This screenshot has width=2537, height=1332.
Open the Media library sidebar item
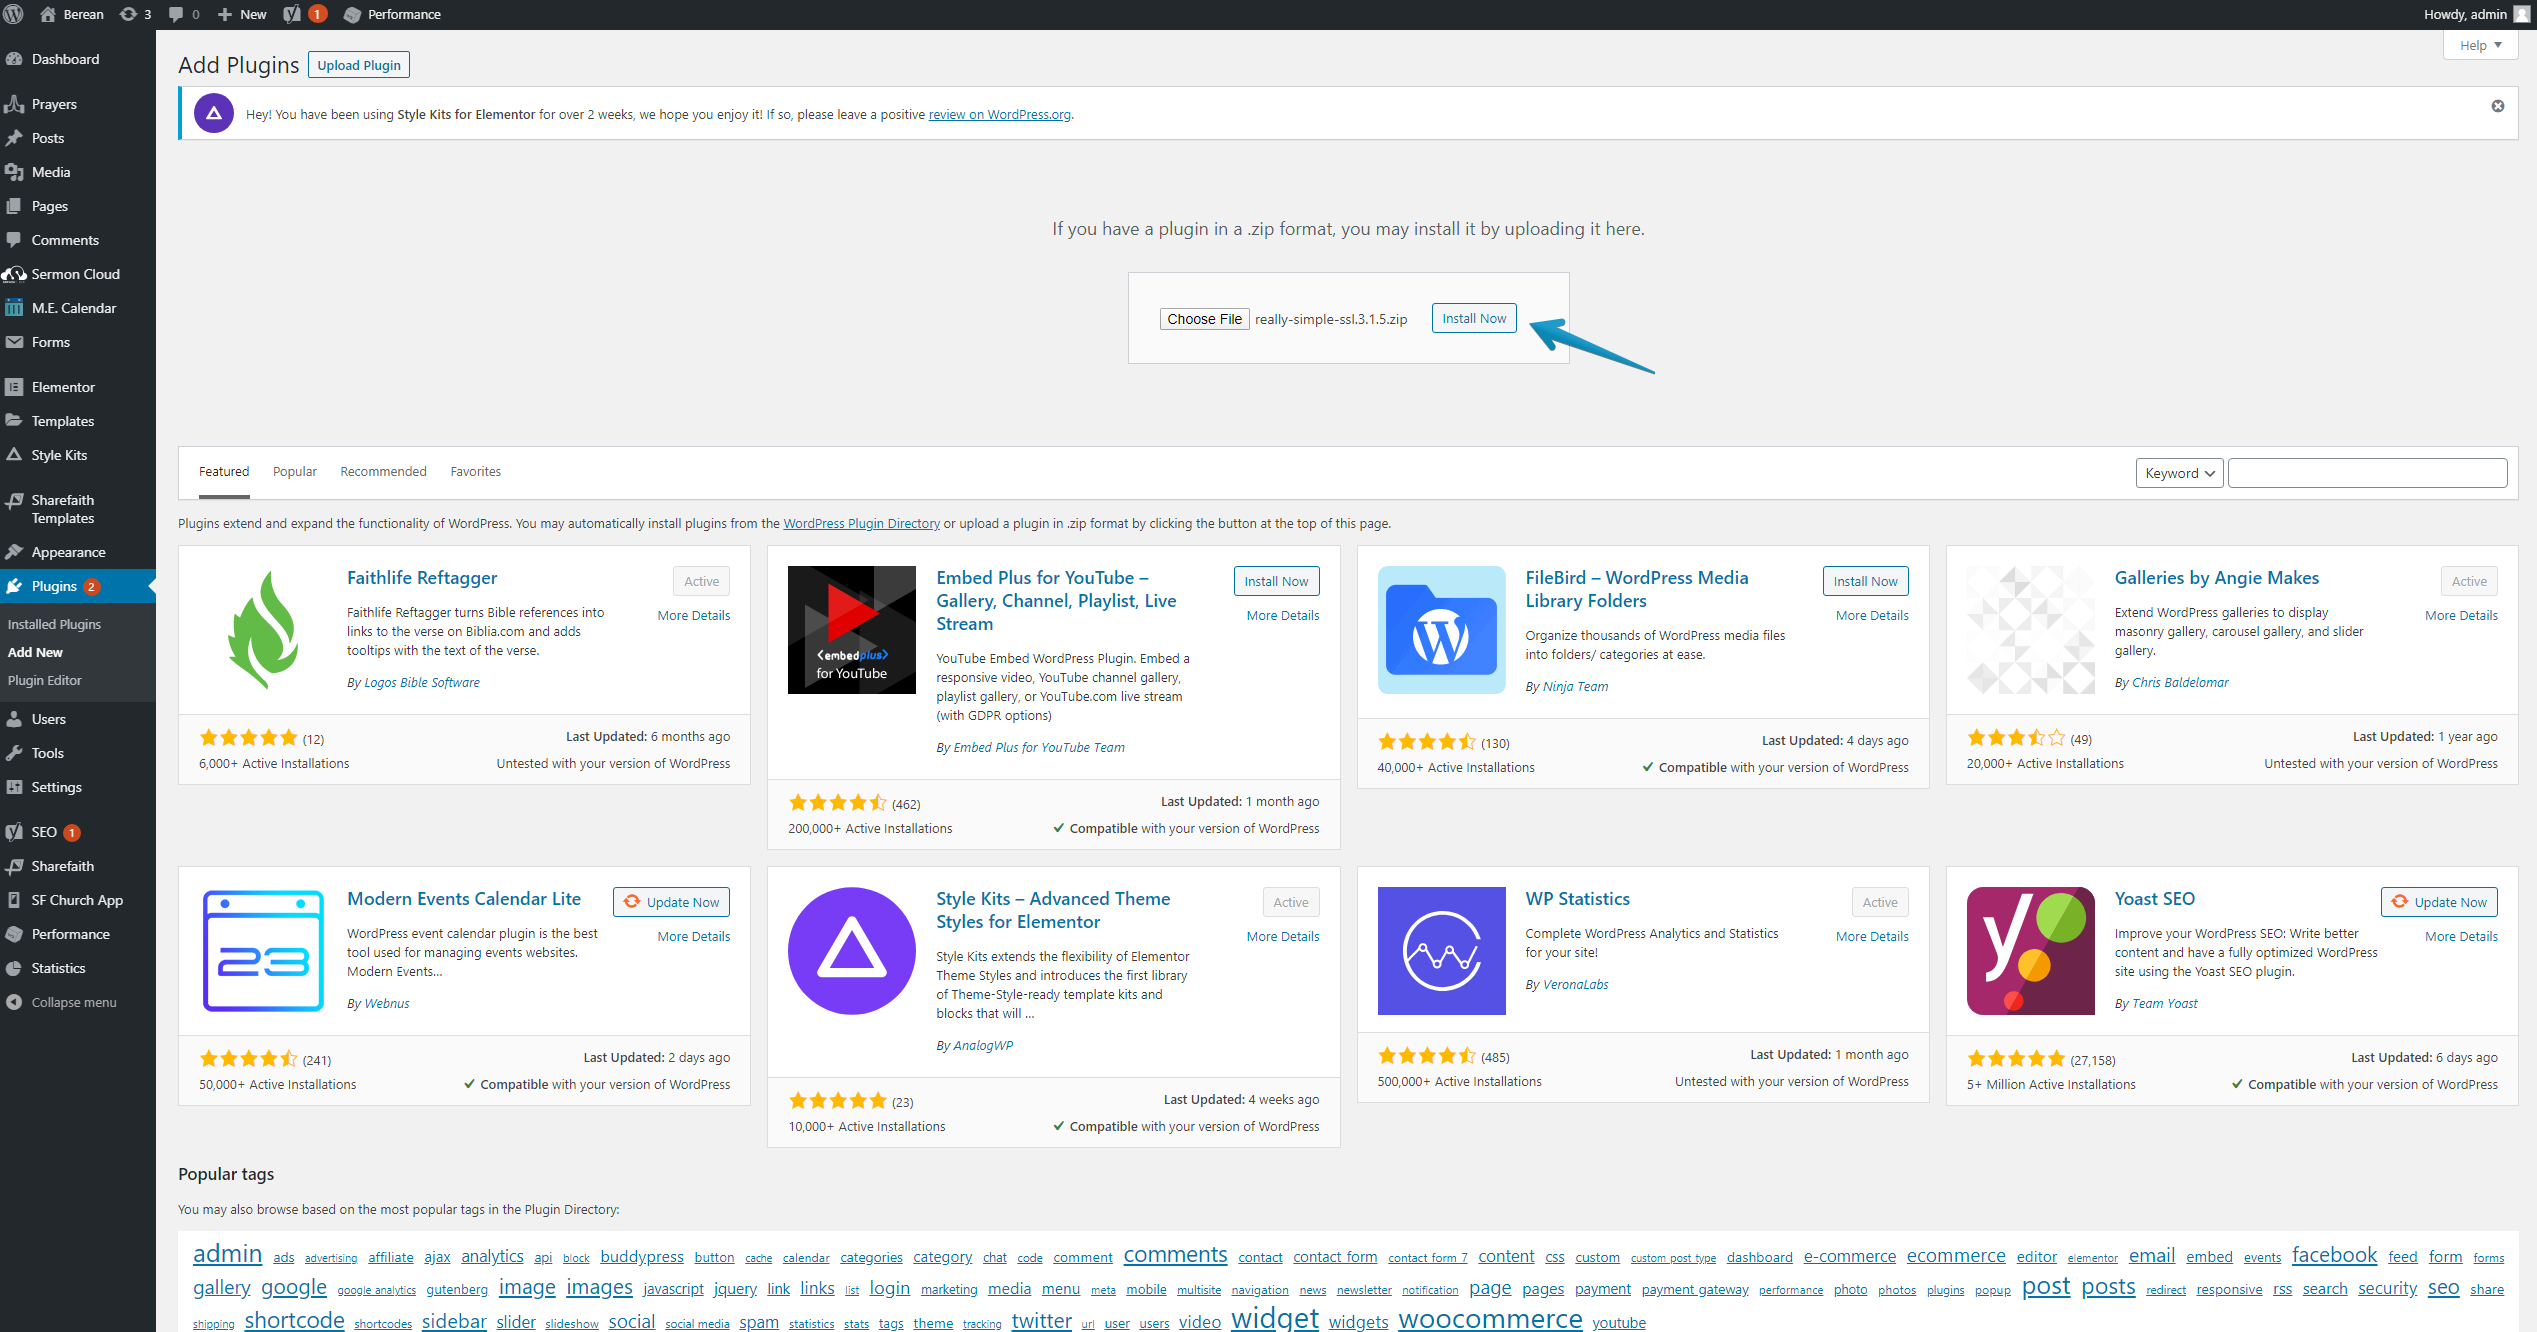click(x=50, y=172)
